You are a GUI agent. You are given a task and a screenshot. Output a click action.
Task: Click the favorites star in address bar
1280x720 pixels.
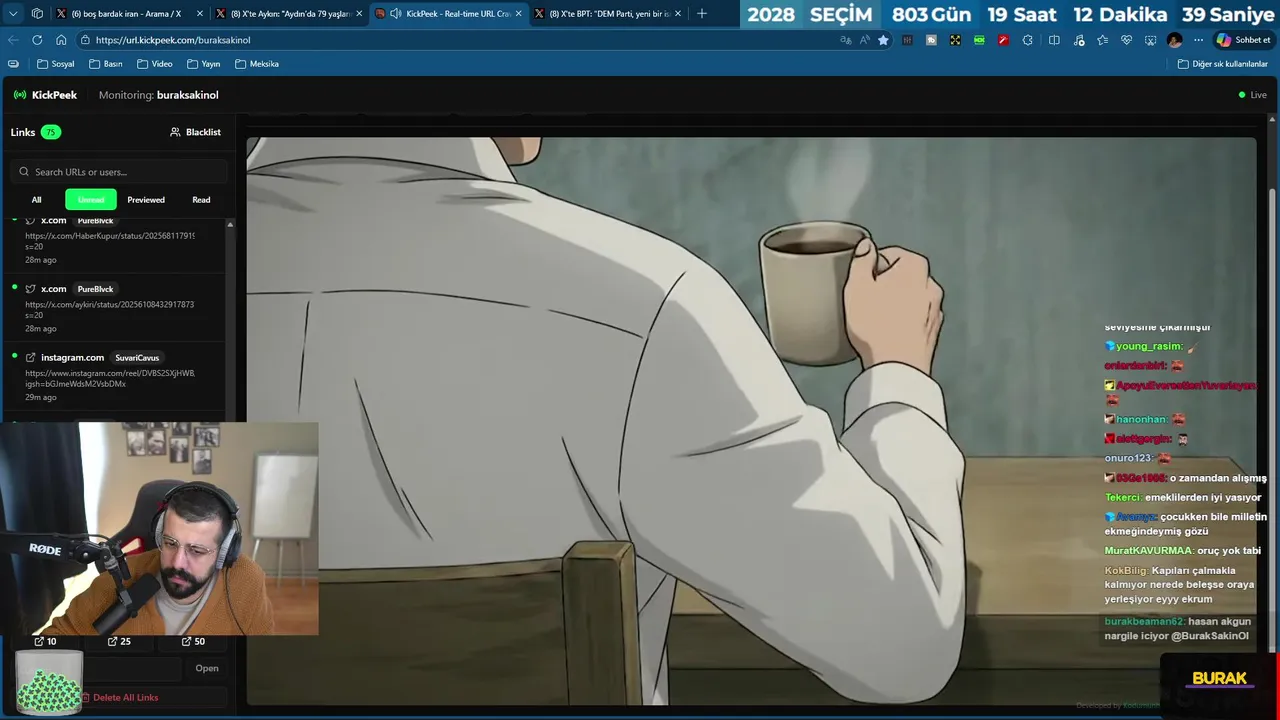tap(883, 40)
